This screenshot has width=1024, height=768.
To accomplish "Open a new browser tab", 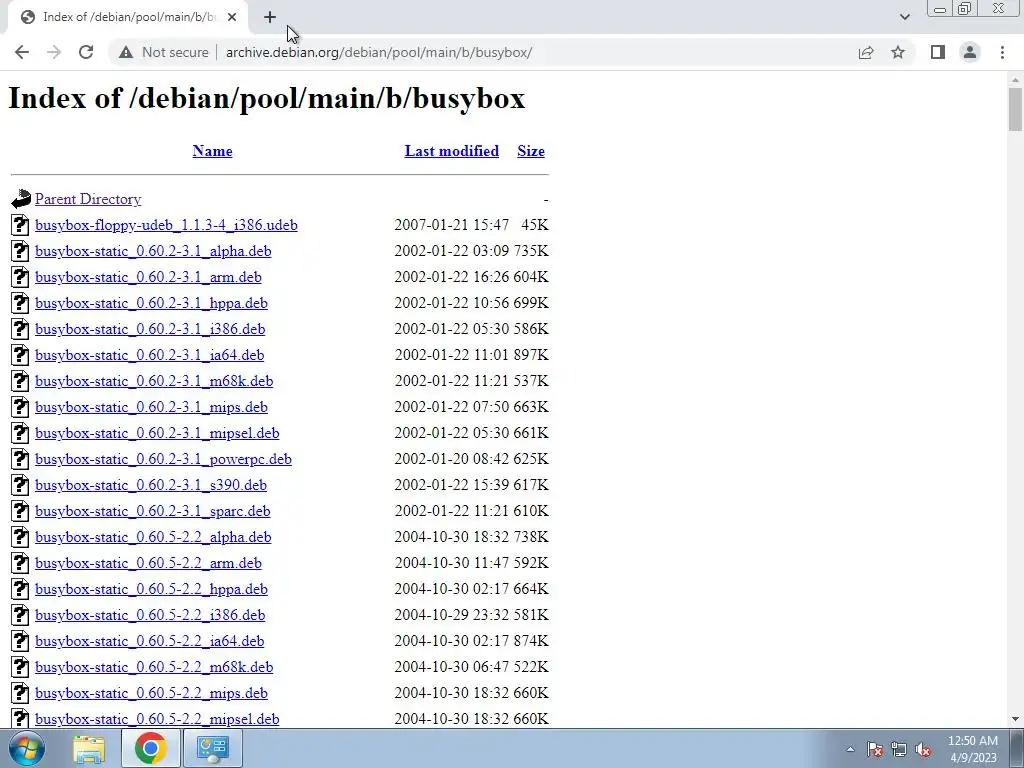I will 270,17.
